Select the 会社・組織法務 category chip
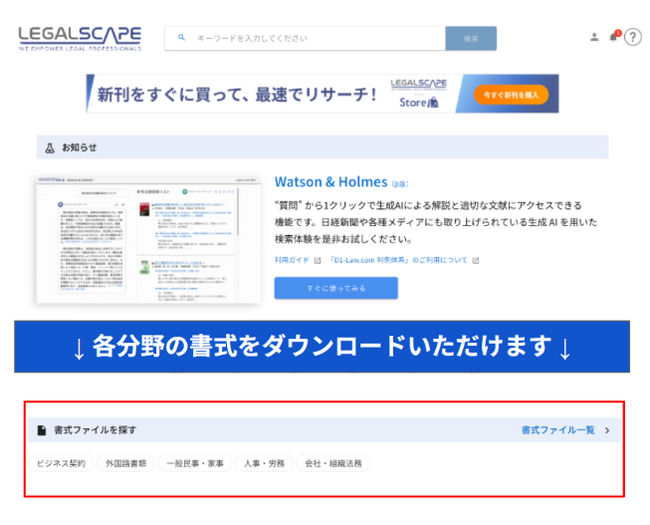 pyautogui.click(x=333, y=463)
